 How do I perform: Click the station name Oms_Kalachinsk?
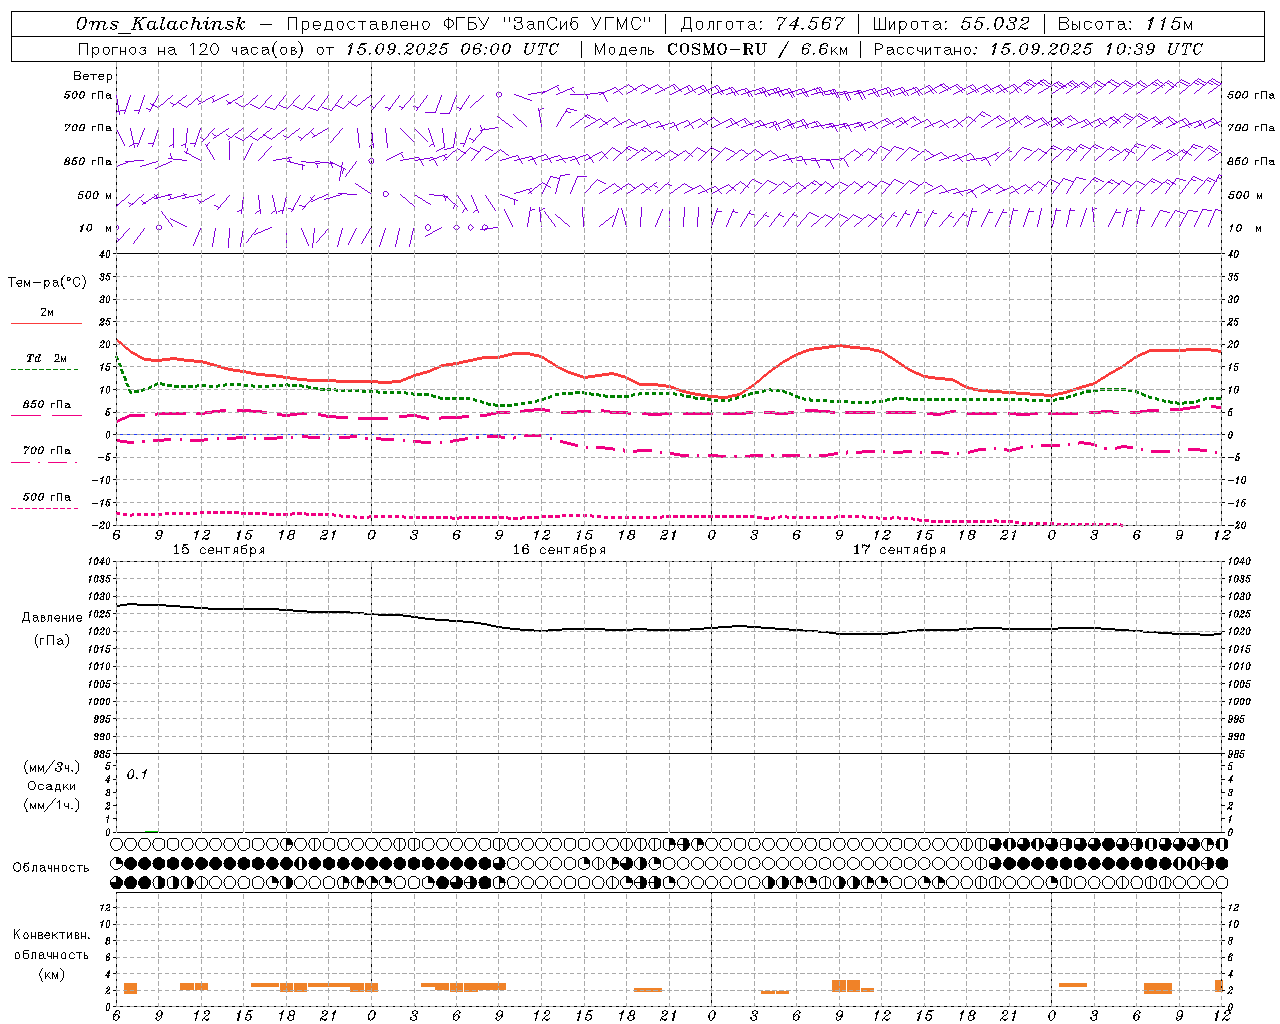pyautogui.click(x=161, y=24)
